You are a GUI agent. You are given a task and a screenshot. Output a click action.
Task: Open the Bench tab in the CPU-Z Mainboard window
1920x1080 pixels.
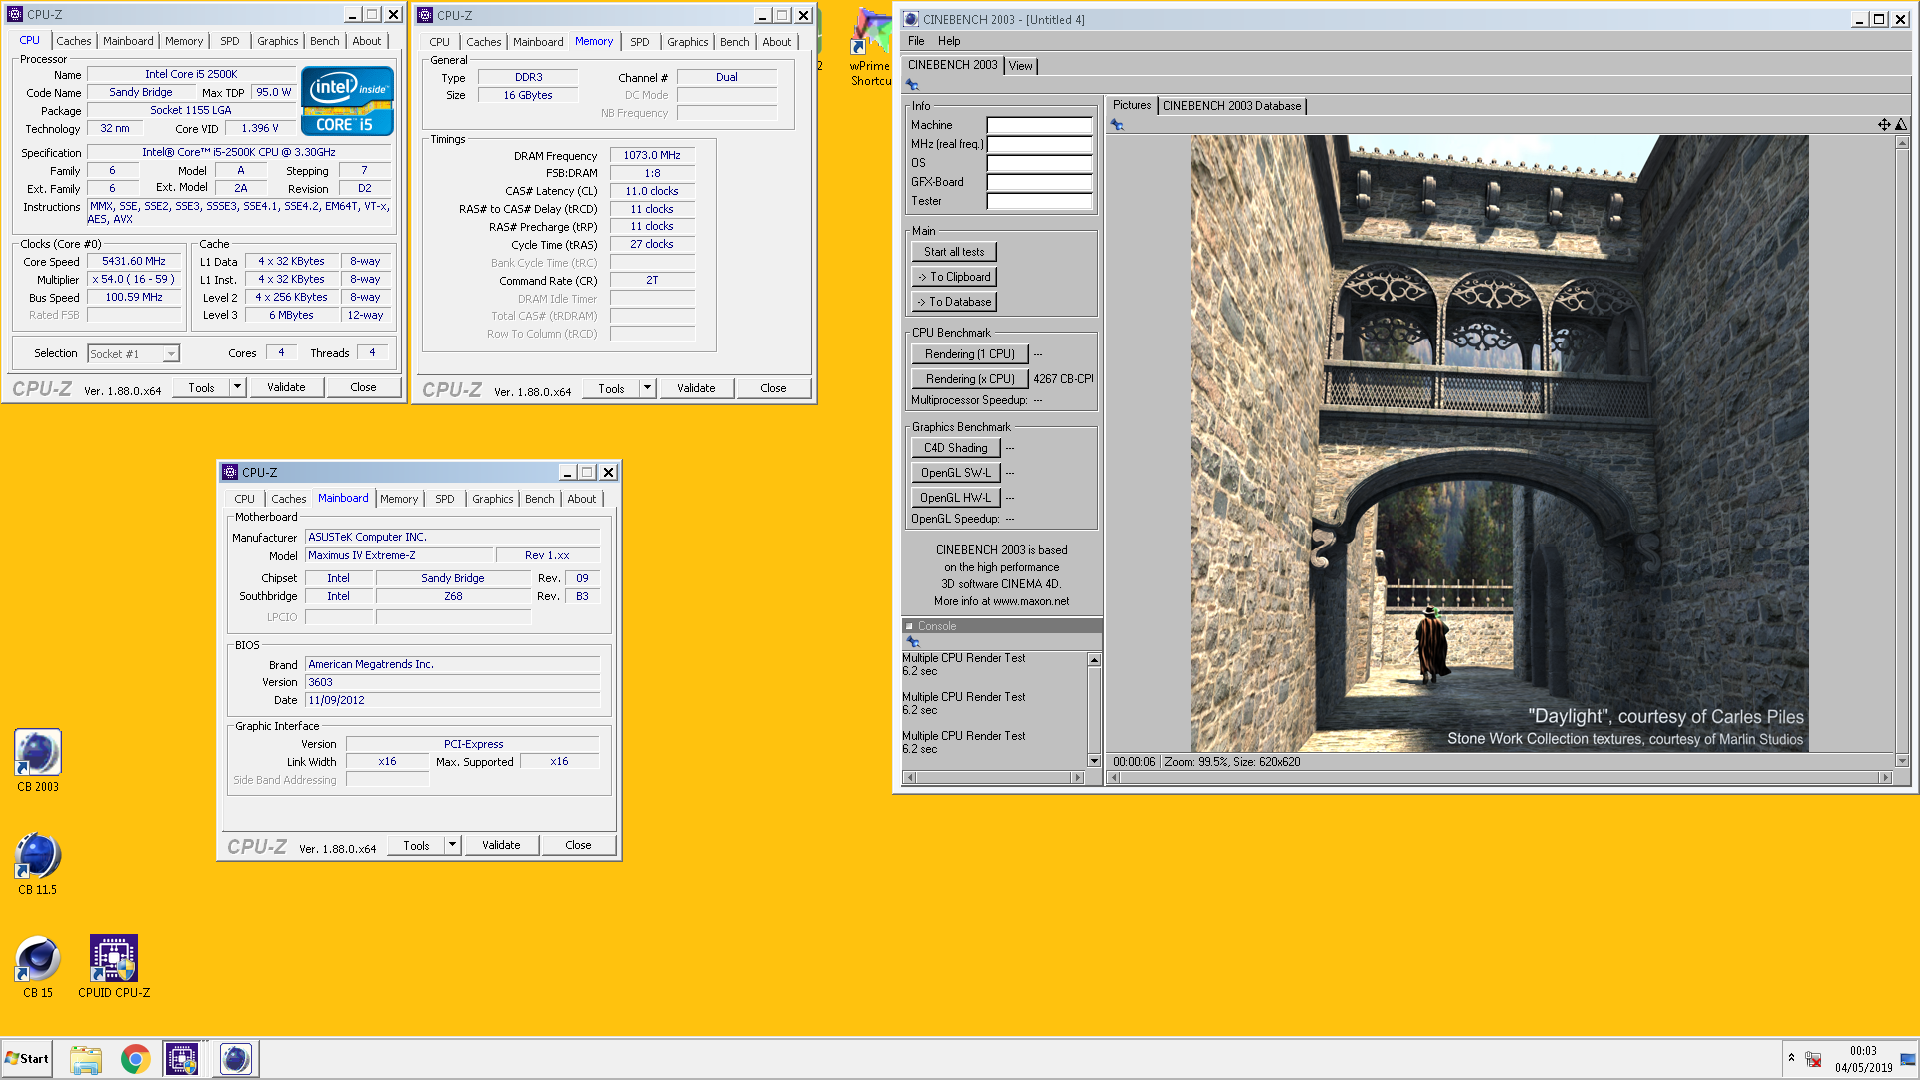pyautogui.click(x=540, y=499)
